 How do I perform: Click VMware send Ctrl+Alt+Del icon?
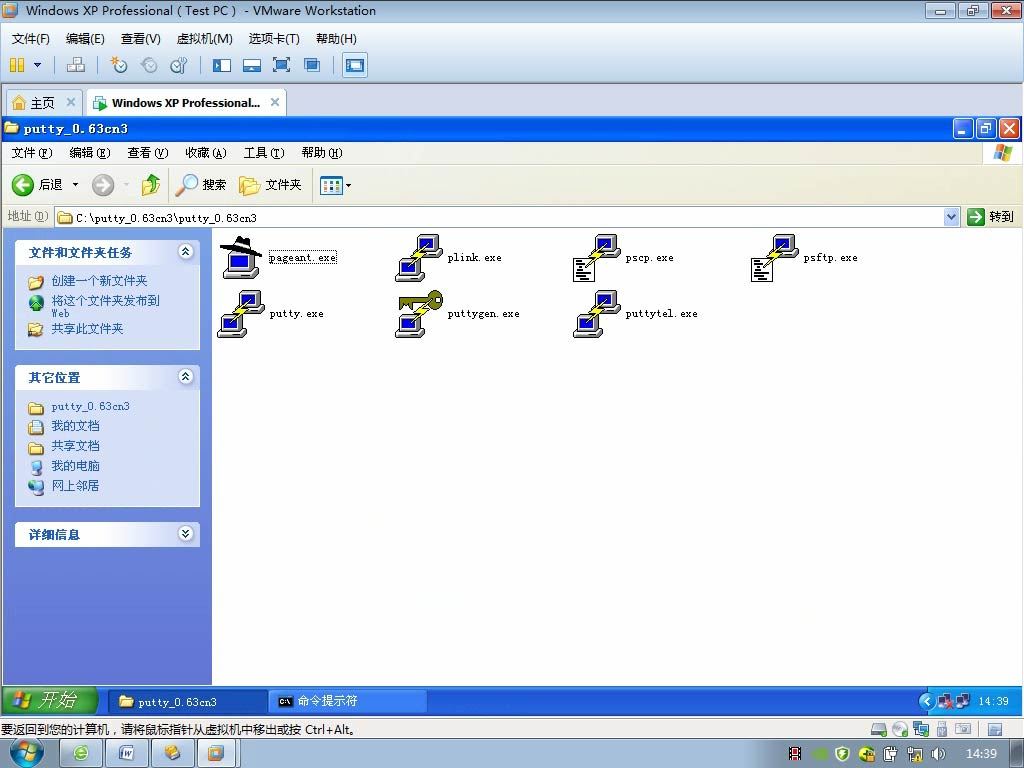point(76,65)
